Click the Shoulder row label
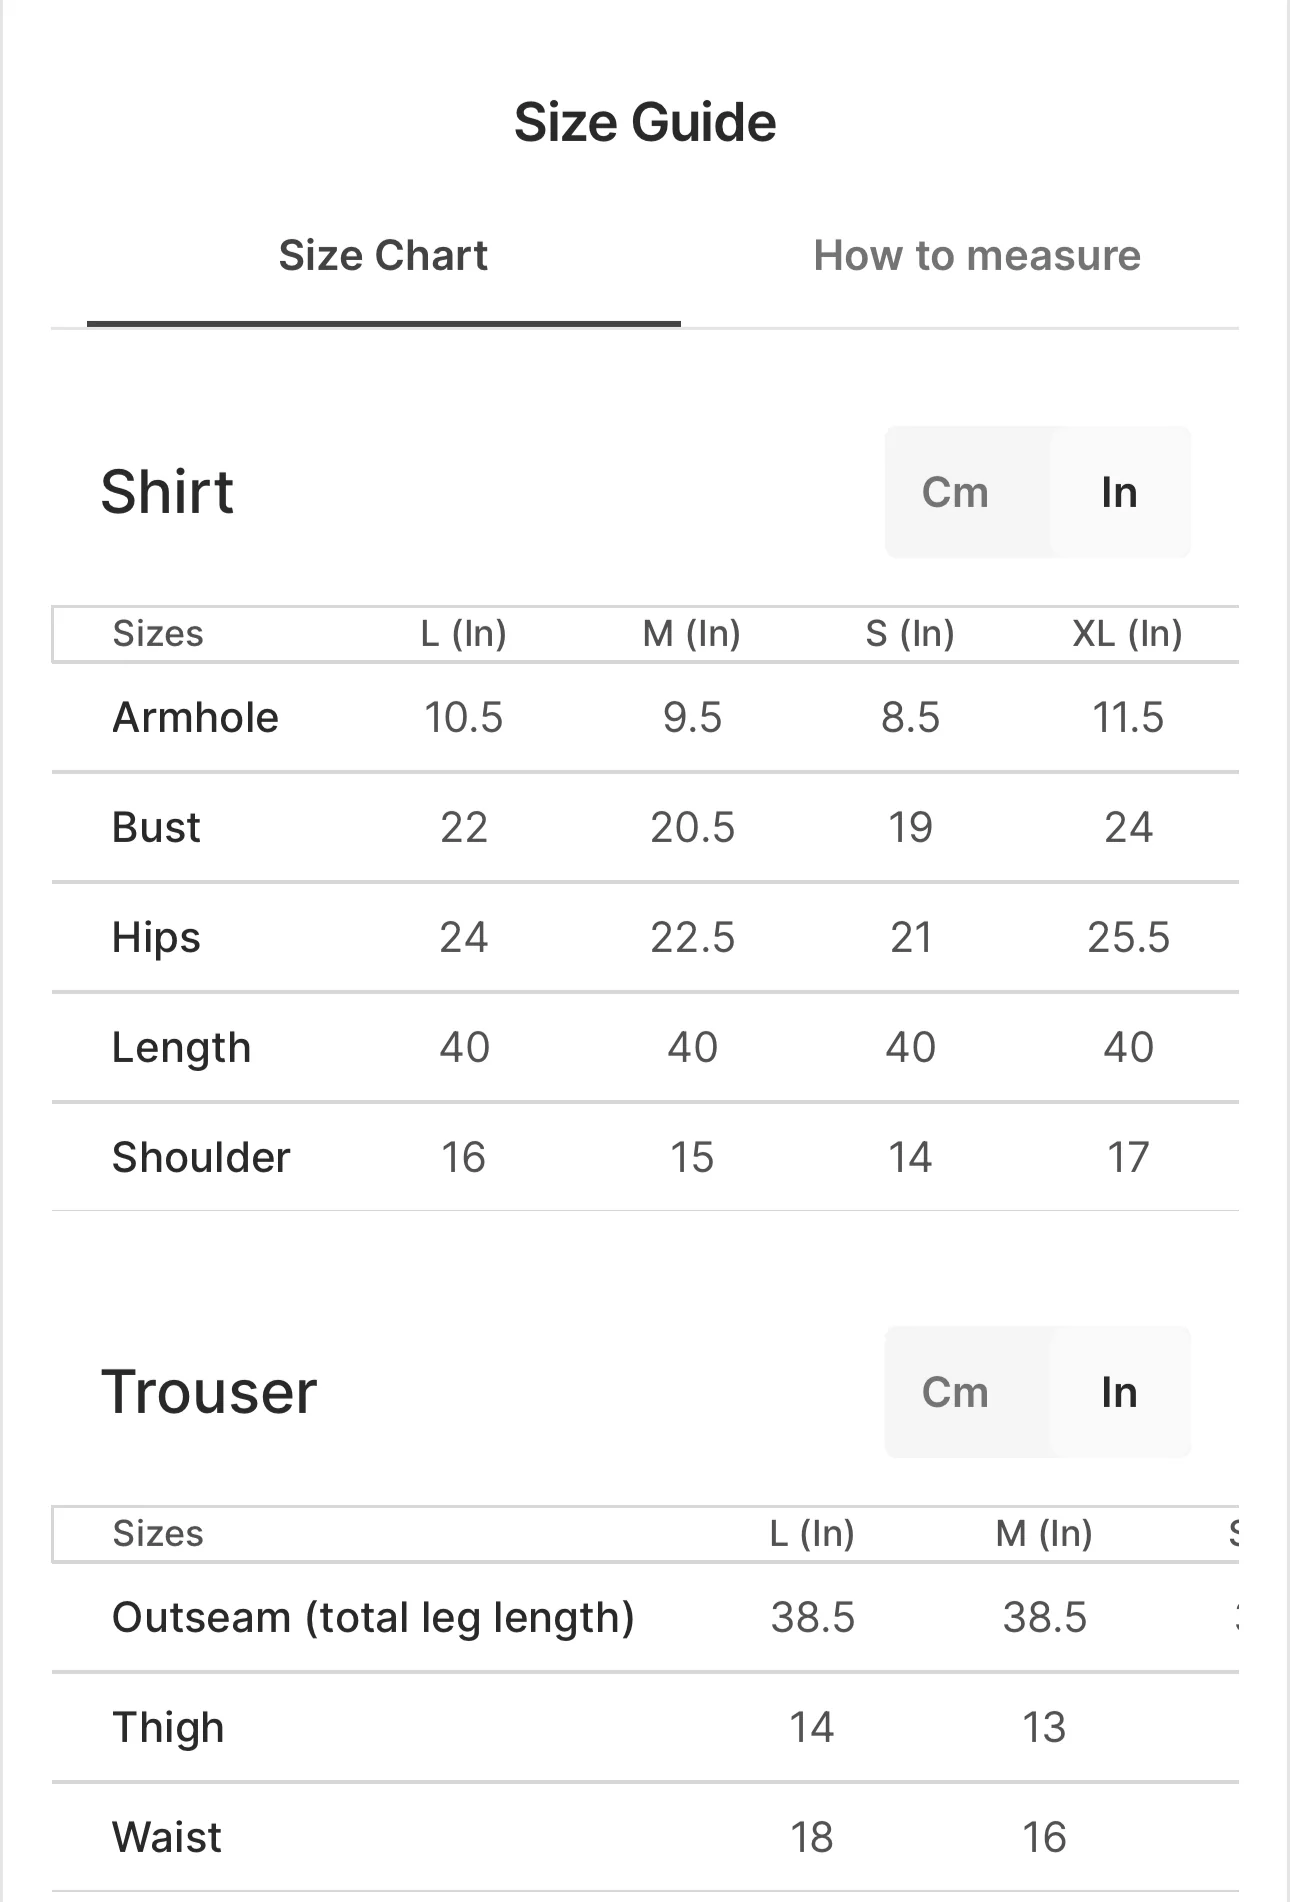 (x=201, y=1157)
